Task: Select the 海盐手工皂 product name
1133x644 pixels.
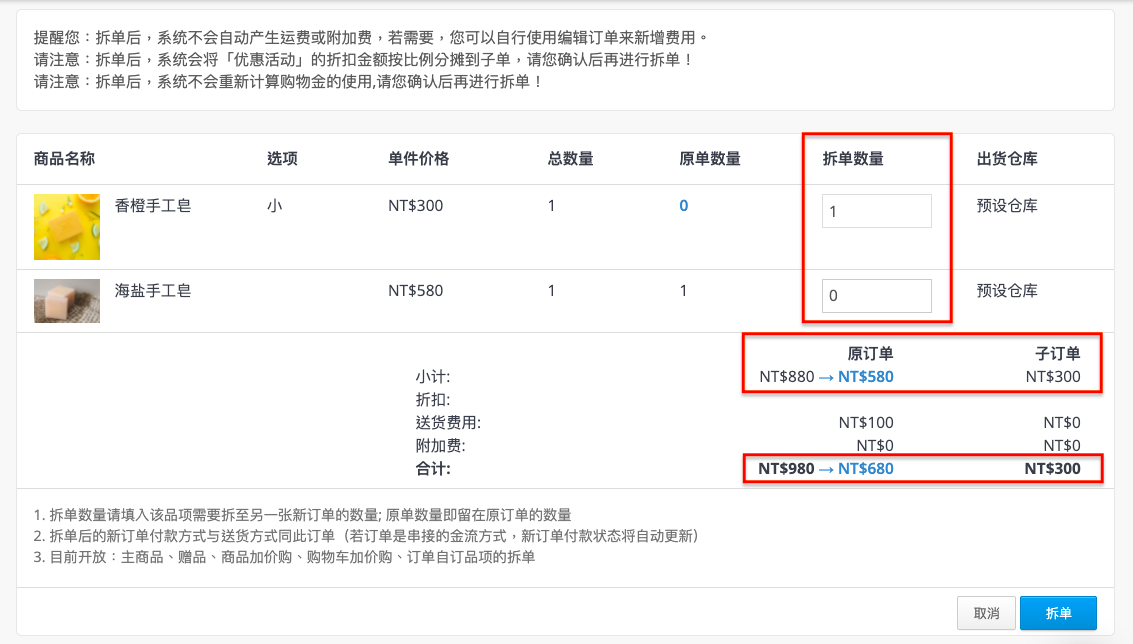Action: (152, 291)
